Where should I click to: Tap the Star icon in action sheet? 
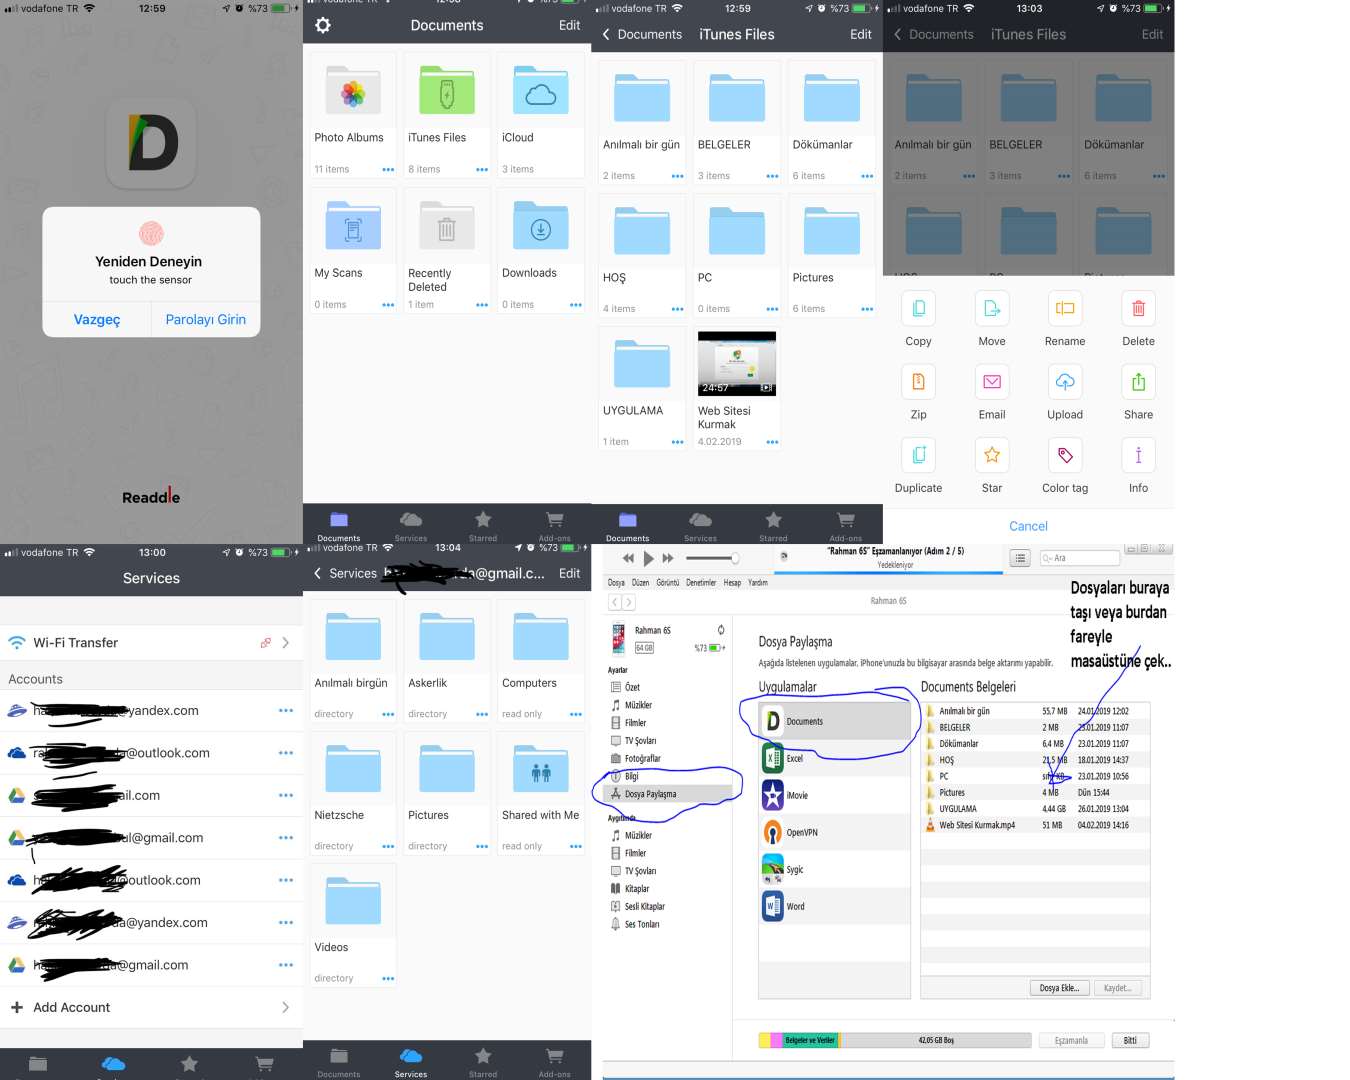(x=992, y=455)
